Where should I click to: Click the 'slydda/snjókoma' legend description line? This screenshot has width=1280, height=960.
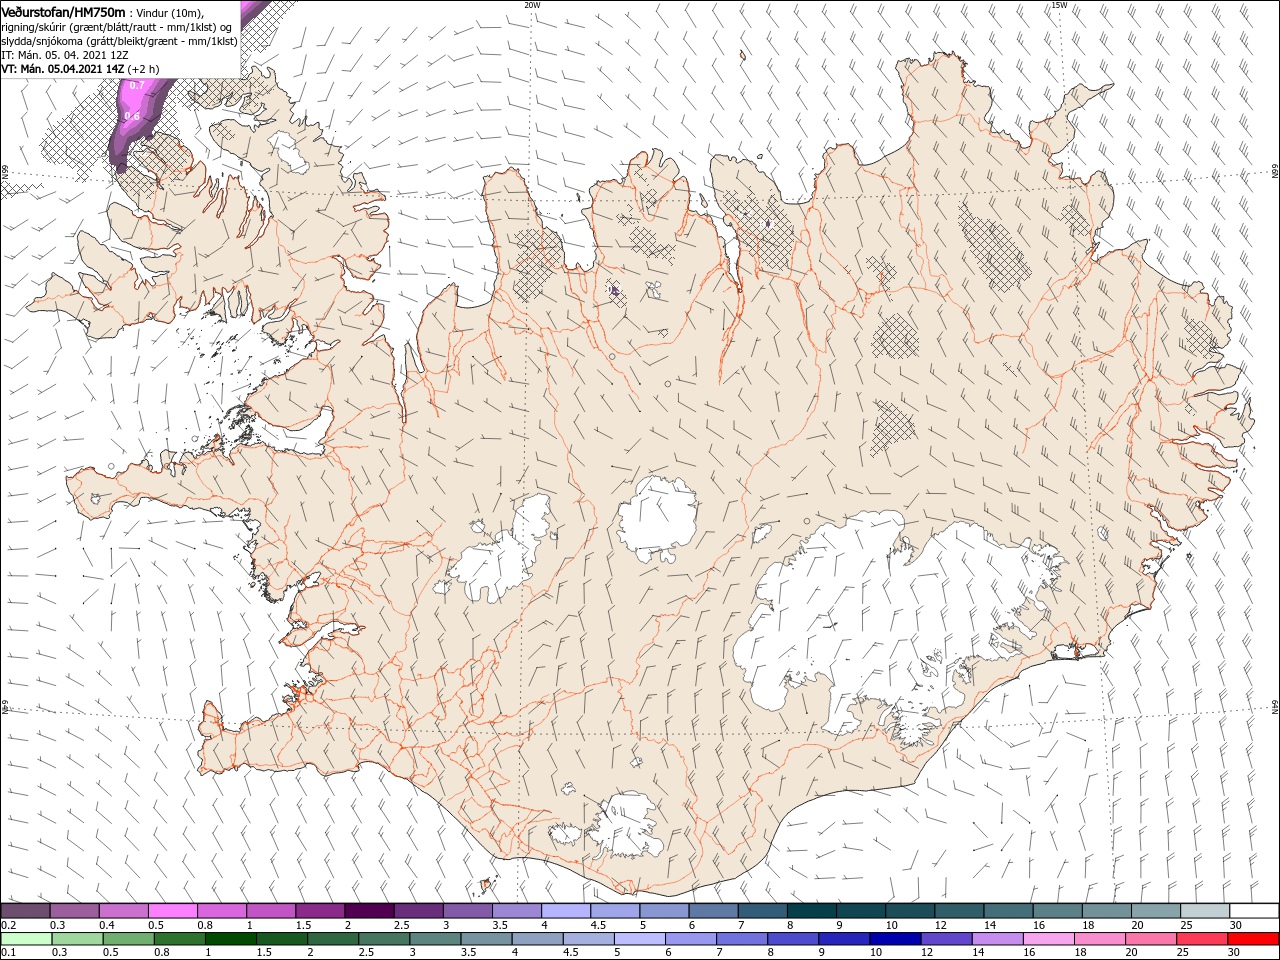pos(119,41)
